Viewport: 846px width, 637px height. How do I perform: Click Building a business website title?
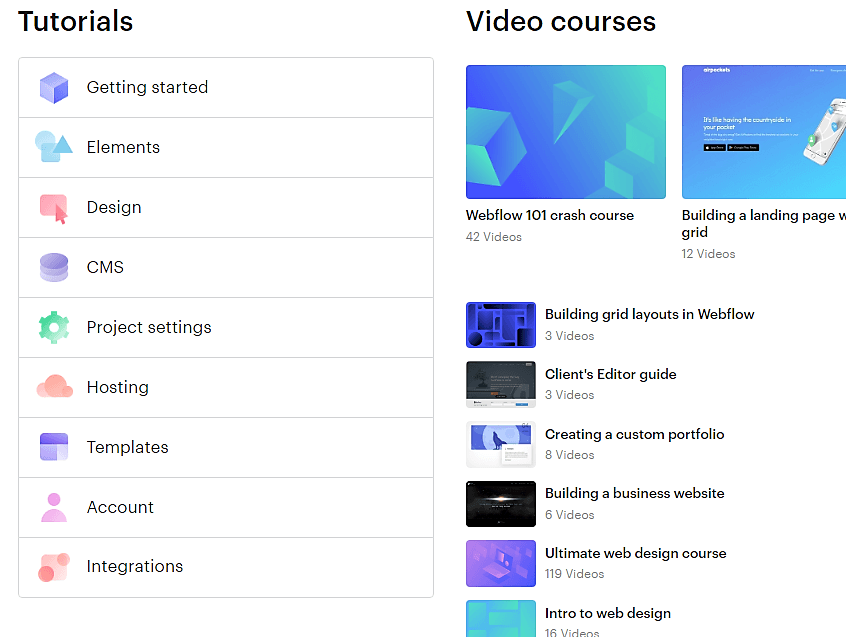pos(634,493)
